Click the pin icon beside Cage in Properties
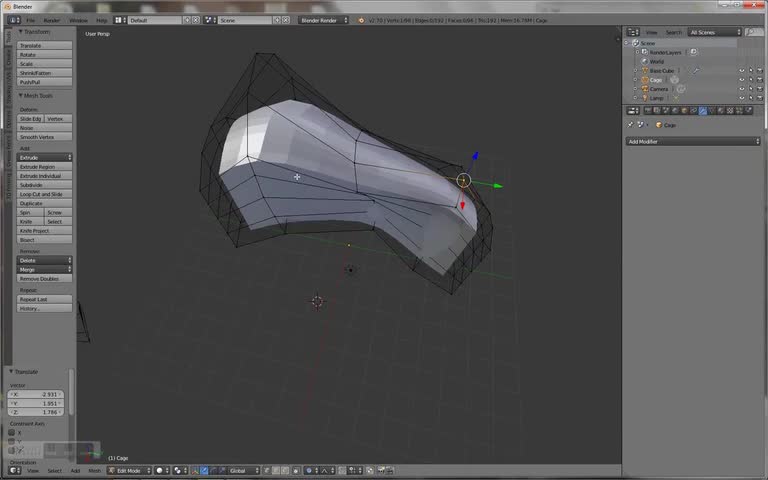Screen dimensions: 768x480 630,125
